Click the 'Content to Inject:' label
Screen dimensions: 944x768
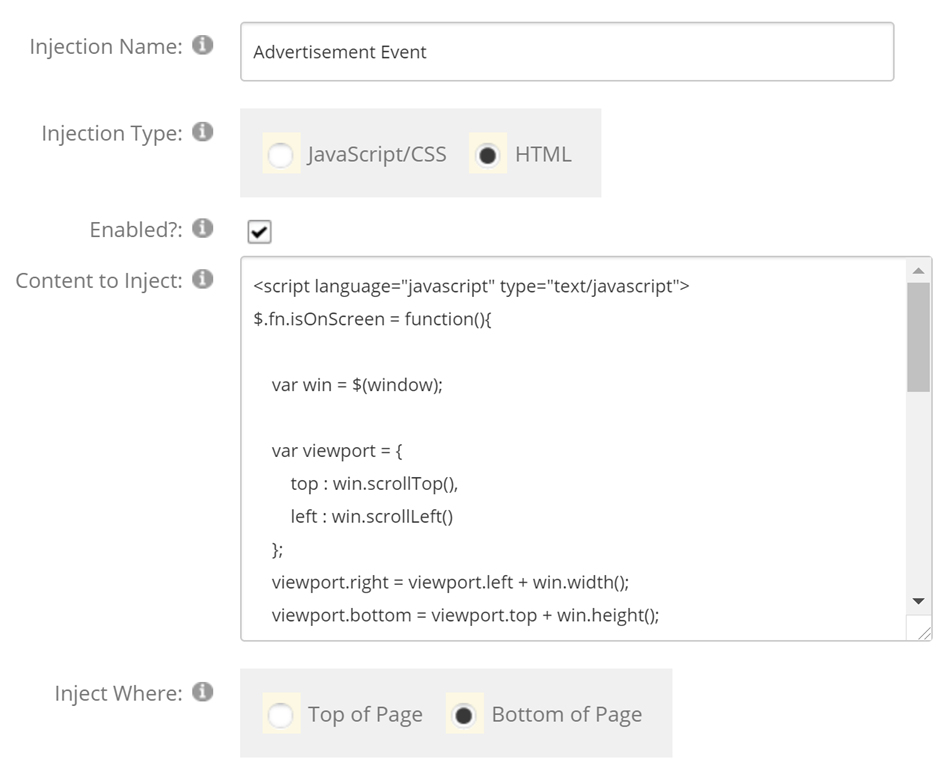coord(99,280)
